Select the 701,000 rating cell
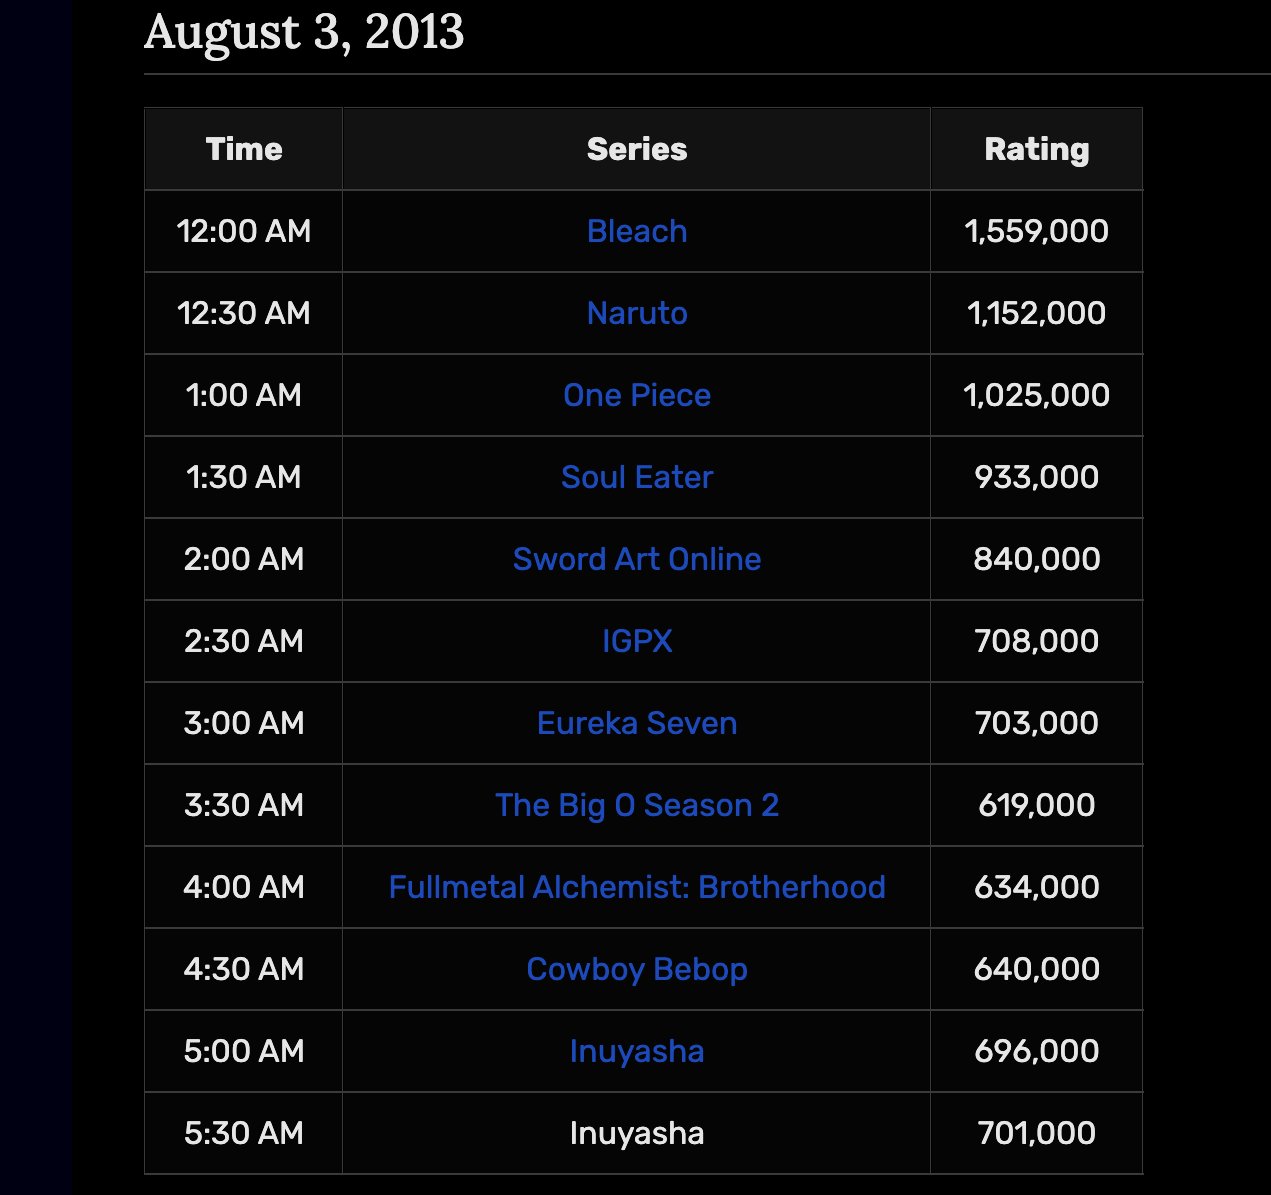 click(1037, 1133)
